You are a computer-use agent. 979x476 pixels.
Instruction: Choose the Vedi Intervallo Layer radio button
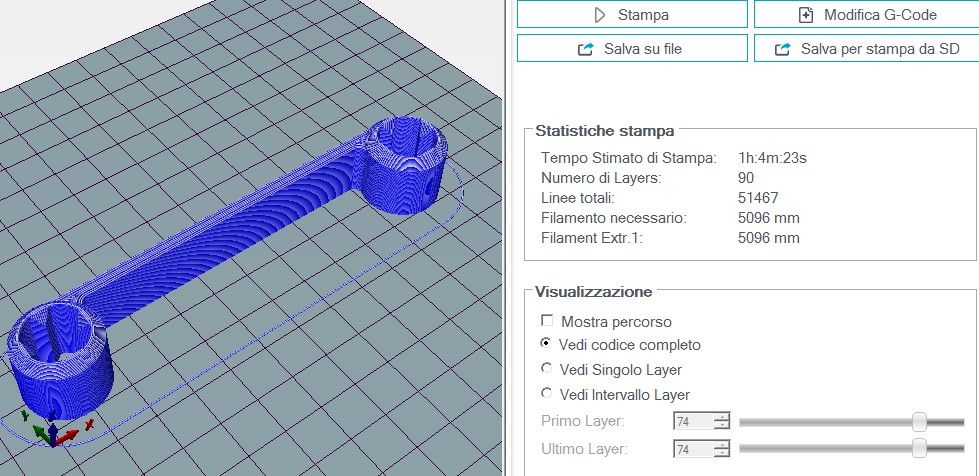click(x=547, y=394)
